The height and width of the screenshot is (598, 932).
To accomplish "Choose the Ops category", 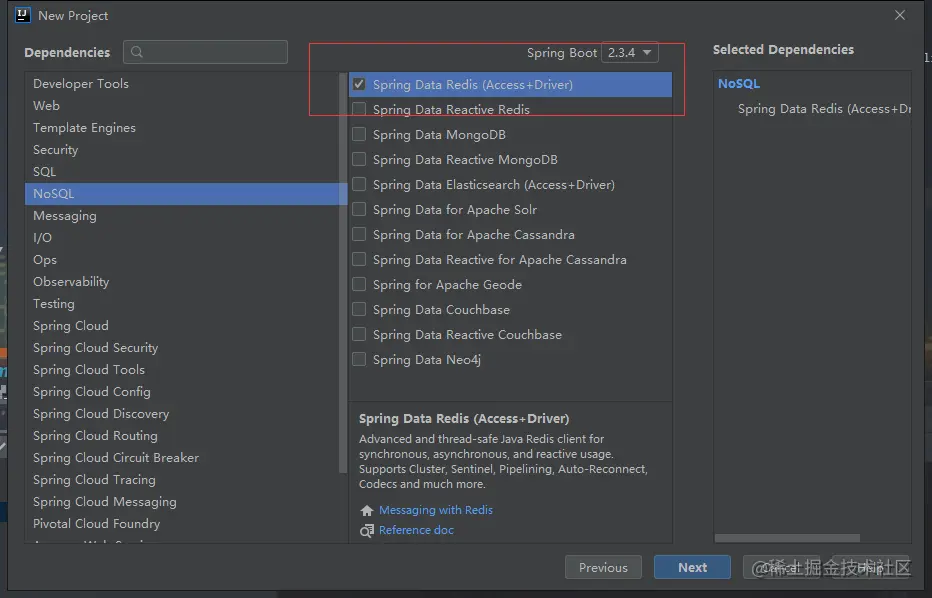I will pyautogui.click(x=182, y=260).
